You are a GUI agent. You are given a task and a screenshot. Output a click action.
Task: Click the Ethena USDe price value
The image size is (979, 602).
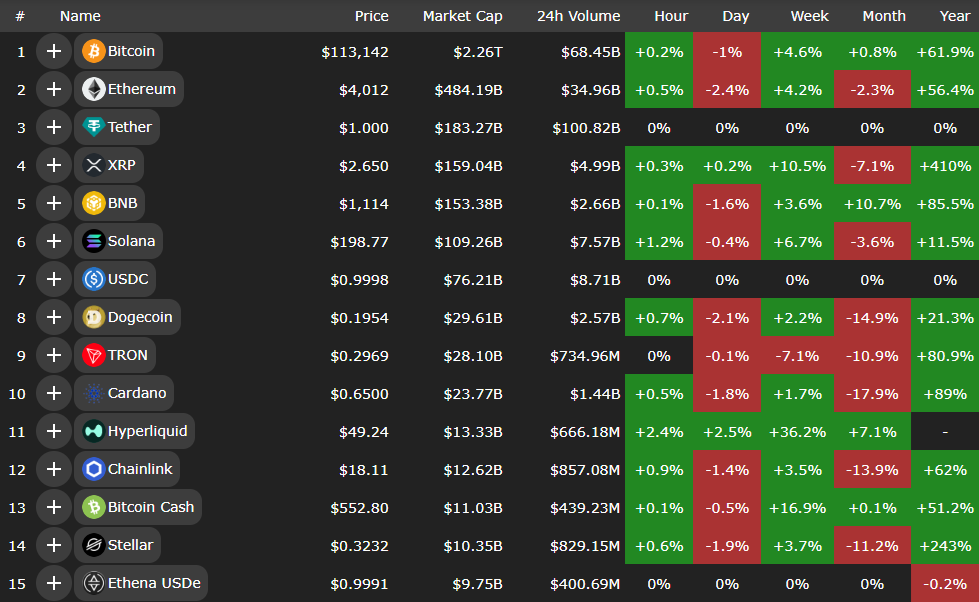[360, 583]
